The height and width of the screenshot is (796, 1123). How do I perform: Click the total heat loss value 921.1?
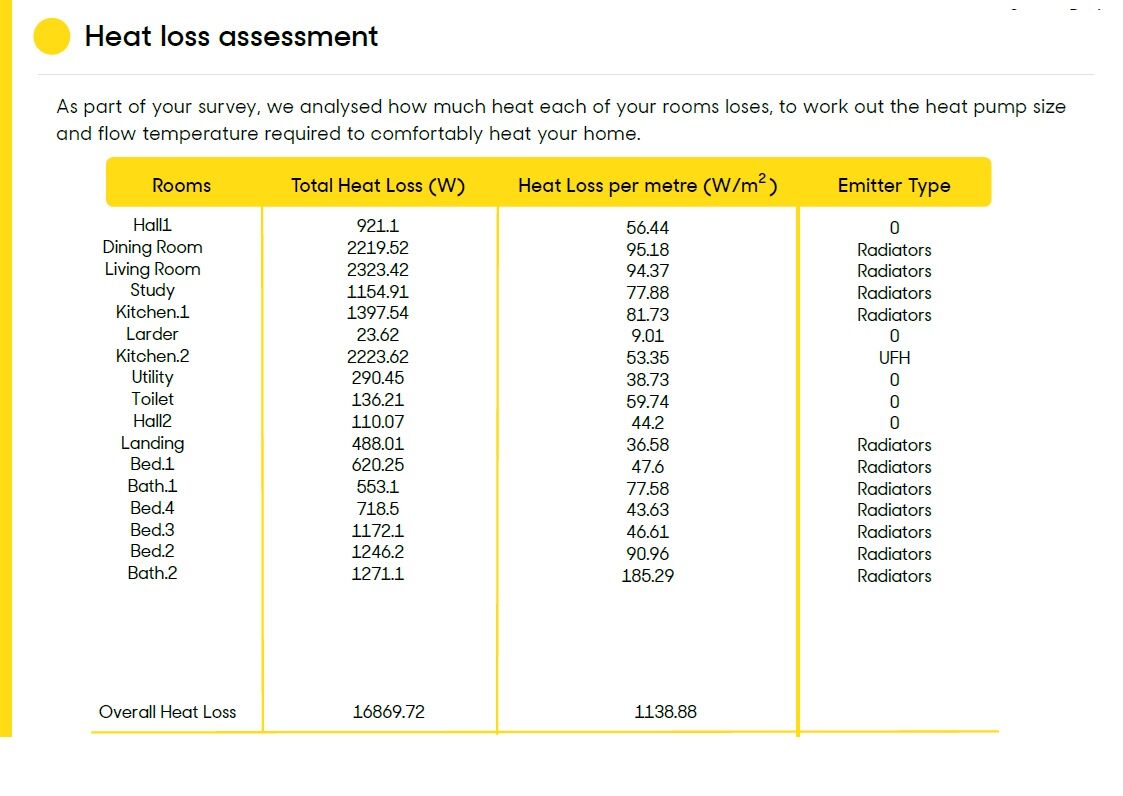tap(377, 226)
